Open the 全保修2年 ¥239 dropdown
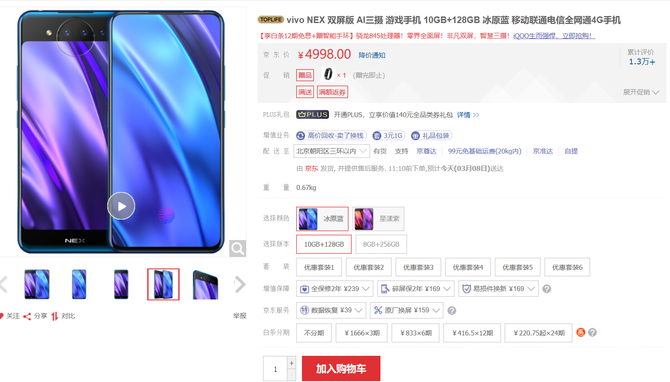 point(335,289)
